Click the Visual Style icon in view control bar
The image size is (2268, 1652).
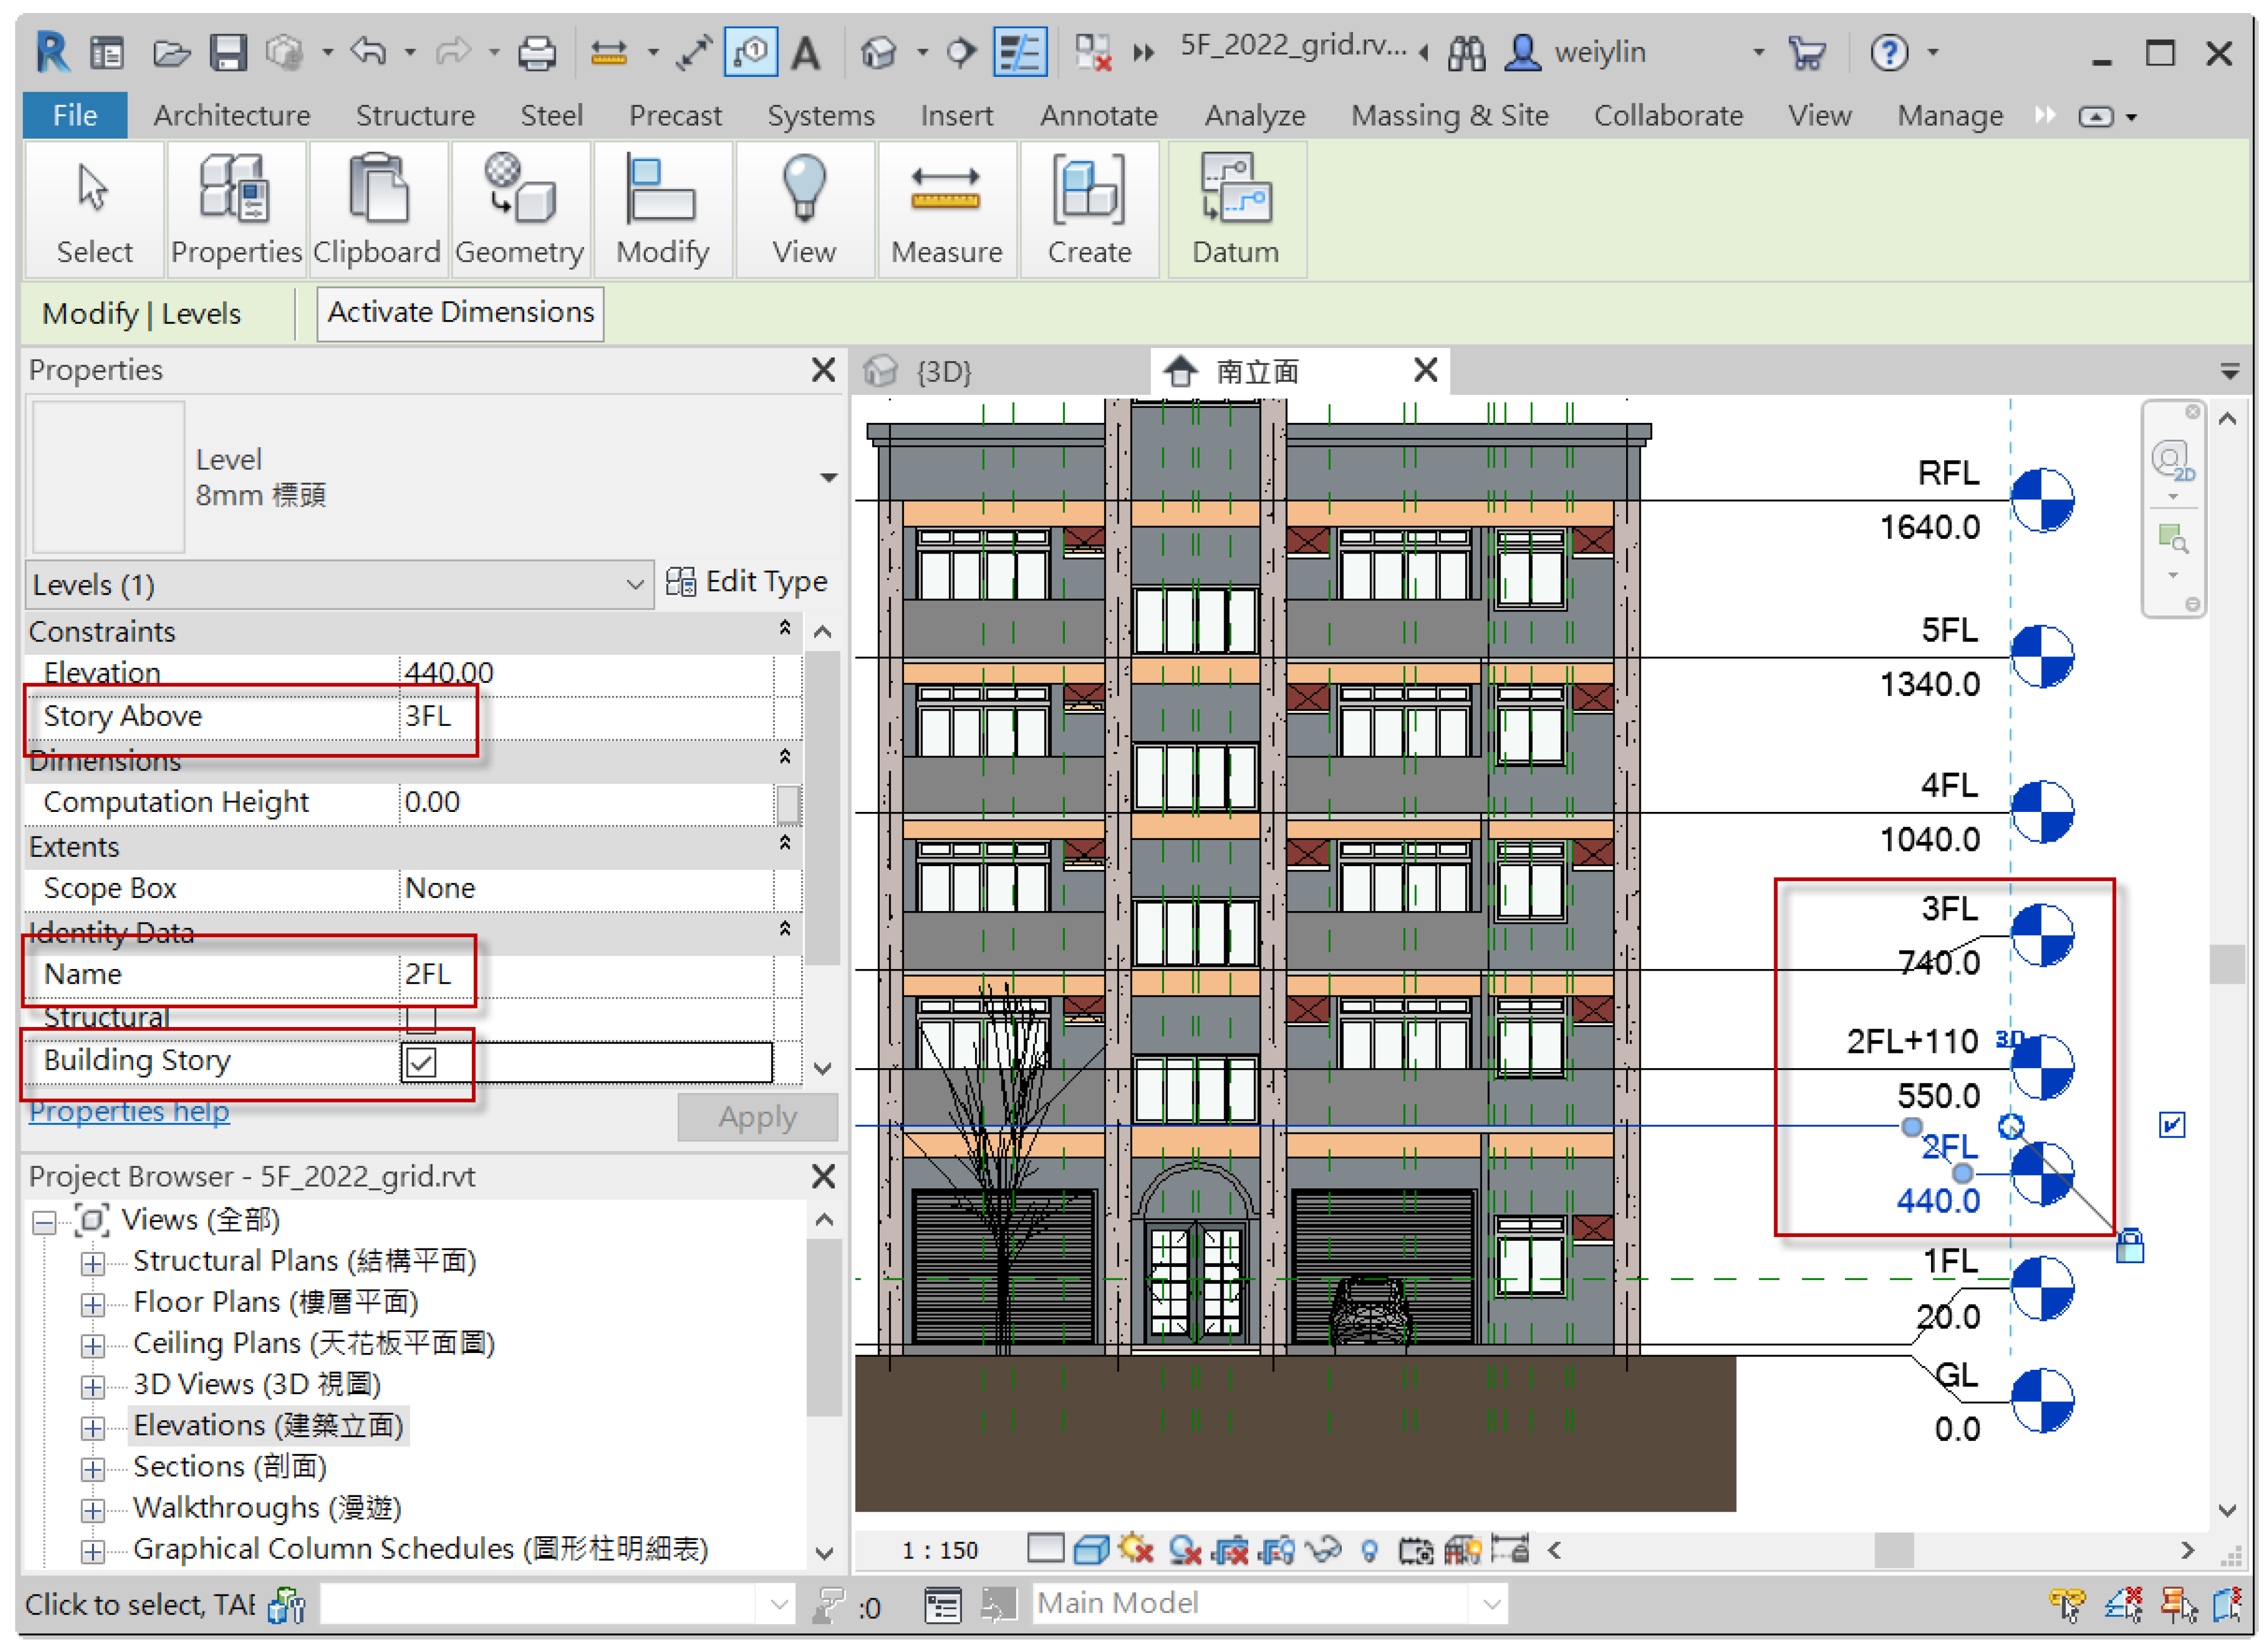point(1091,1550)
